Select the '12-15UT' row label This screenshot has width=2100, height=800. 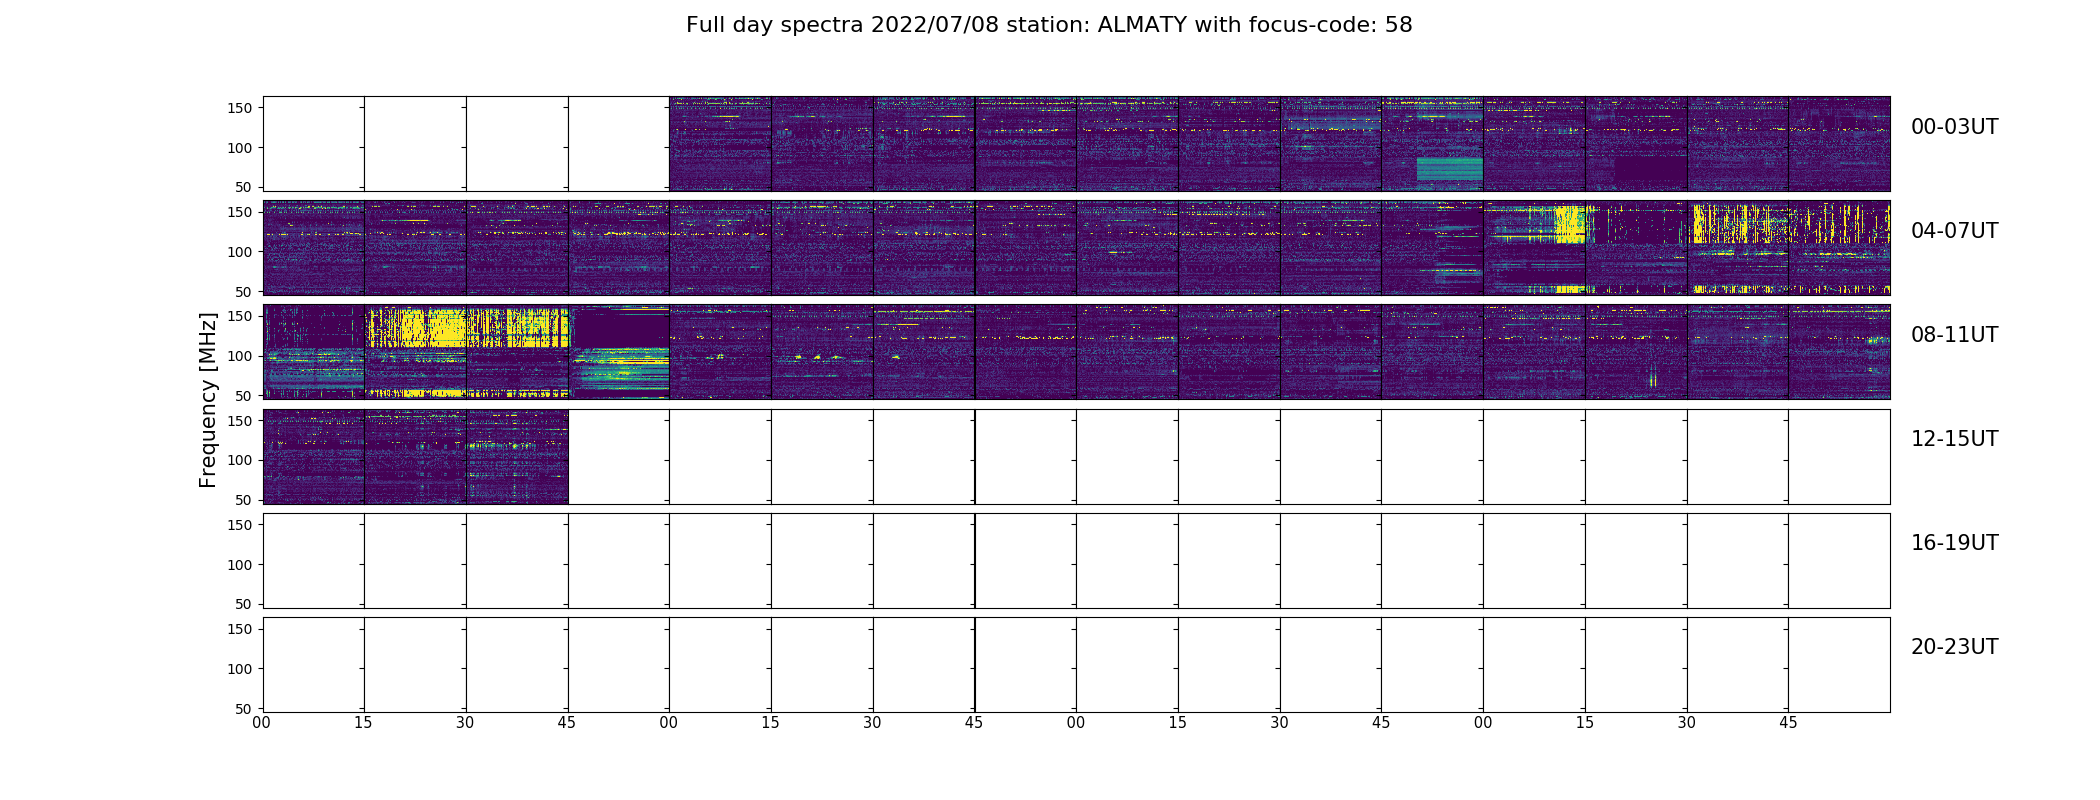[x=1954, y=439]
